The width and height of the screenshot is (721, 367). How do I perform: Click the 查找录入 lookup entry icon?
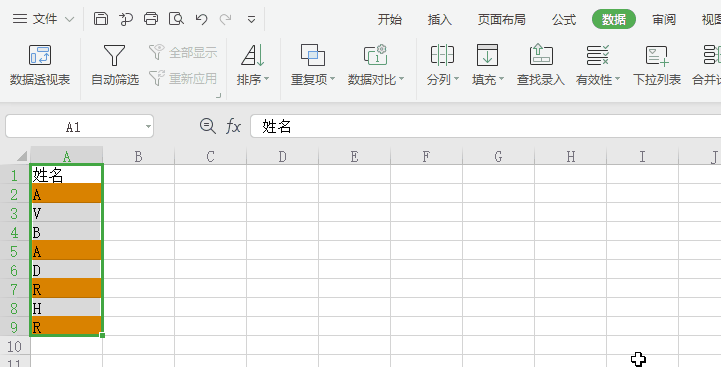[x=541, y=55]
